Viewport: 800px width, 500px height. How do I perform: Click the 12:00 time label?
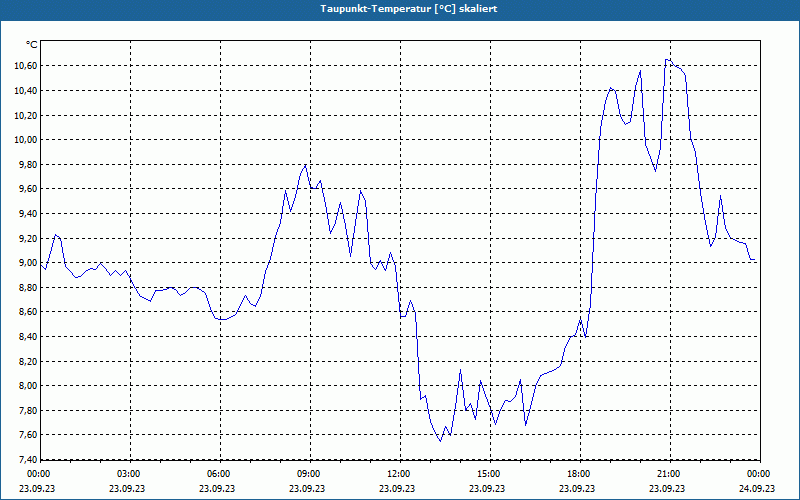(x=399, y=474)
